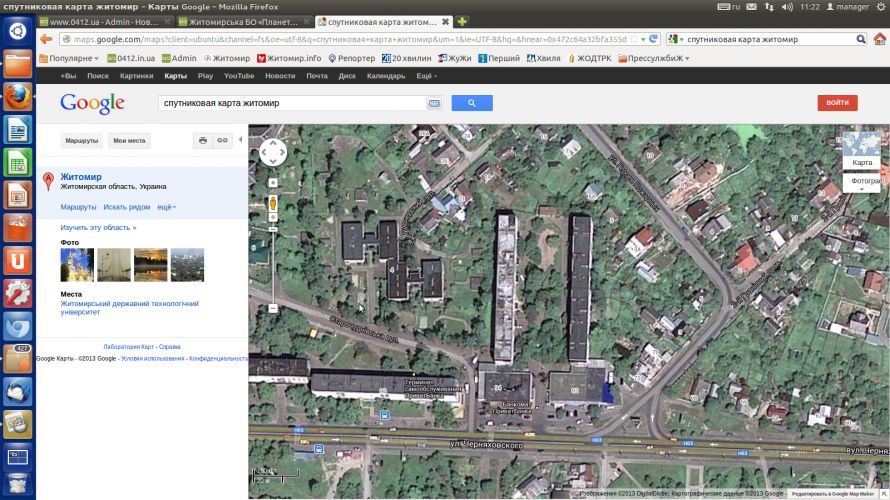Open the first cathedral photo thumbnail
Screen dimensions: 890x500
77,264
